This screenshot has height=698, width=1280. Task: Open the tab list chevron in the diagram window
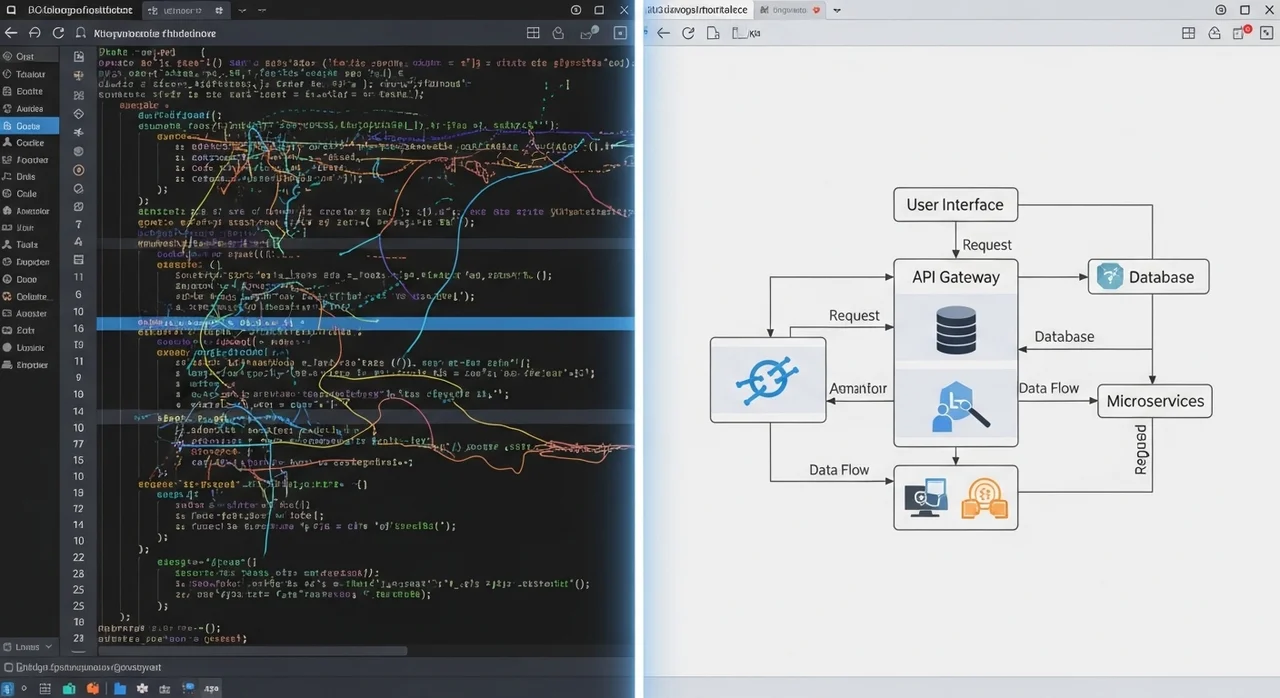tap(837, 10)
